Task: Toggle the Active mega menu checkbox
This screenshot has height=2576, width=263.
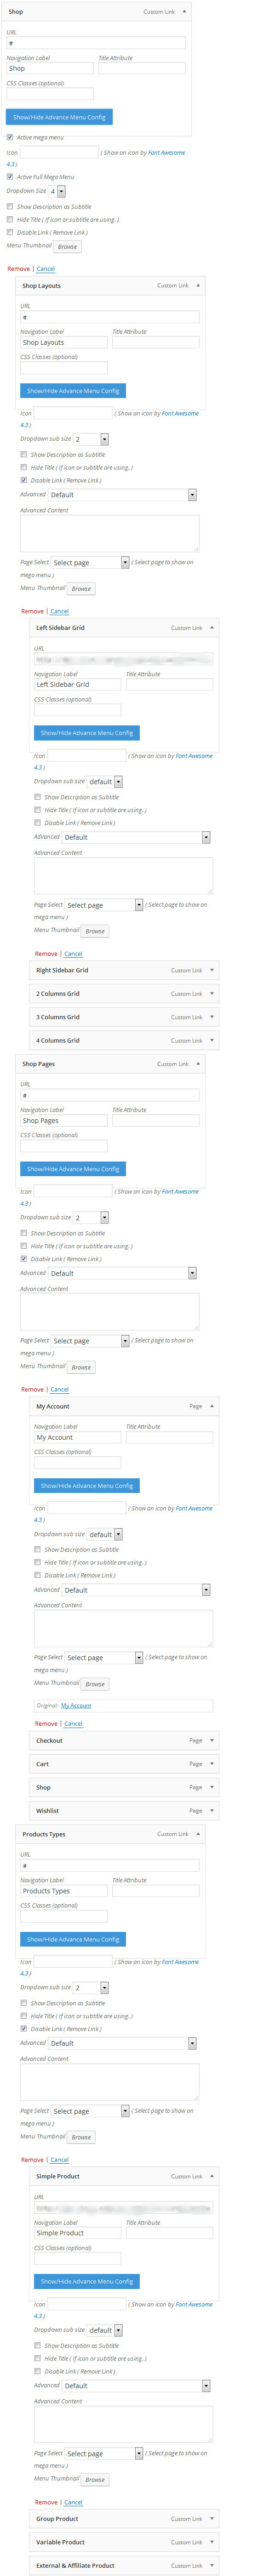Action: pos(10,137)
